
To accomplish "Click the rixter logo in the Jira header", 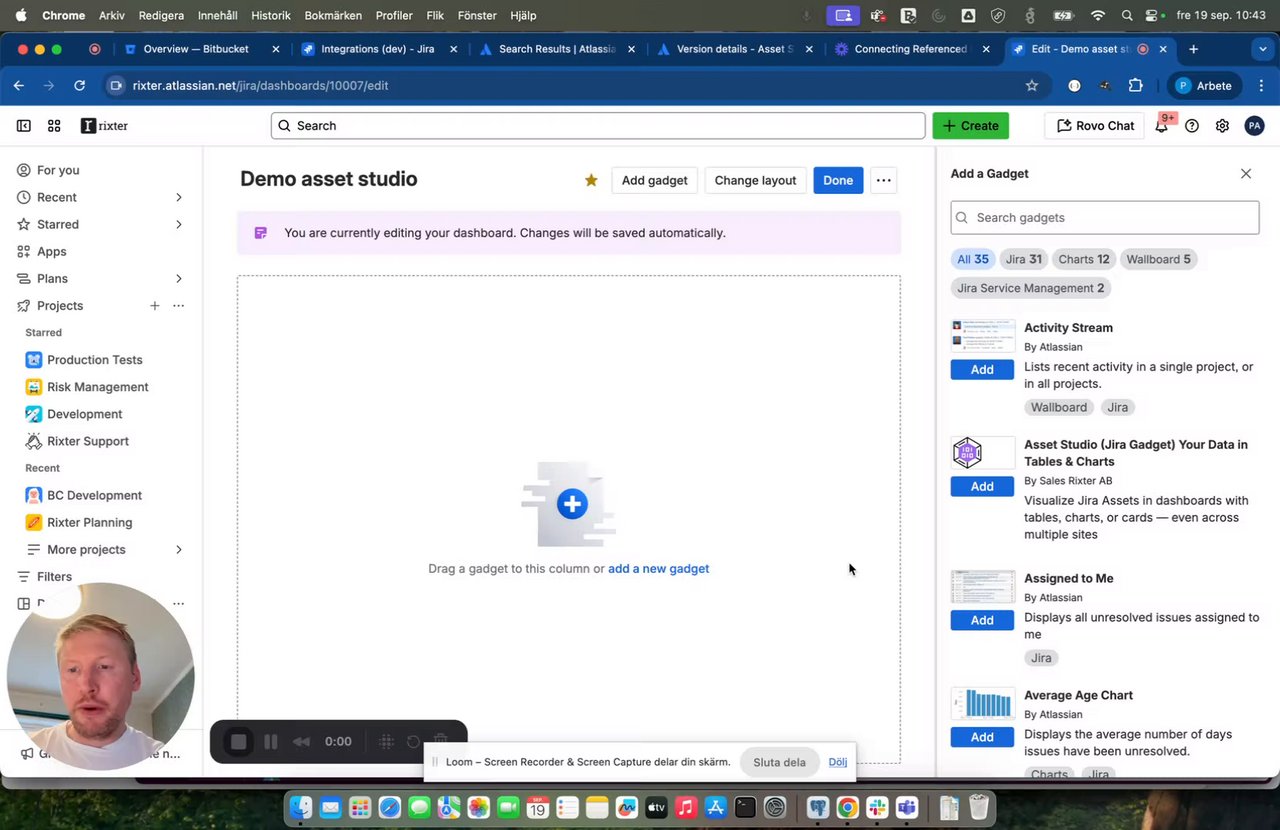I will coord(104,126).
